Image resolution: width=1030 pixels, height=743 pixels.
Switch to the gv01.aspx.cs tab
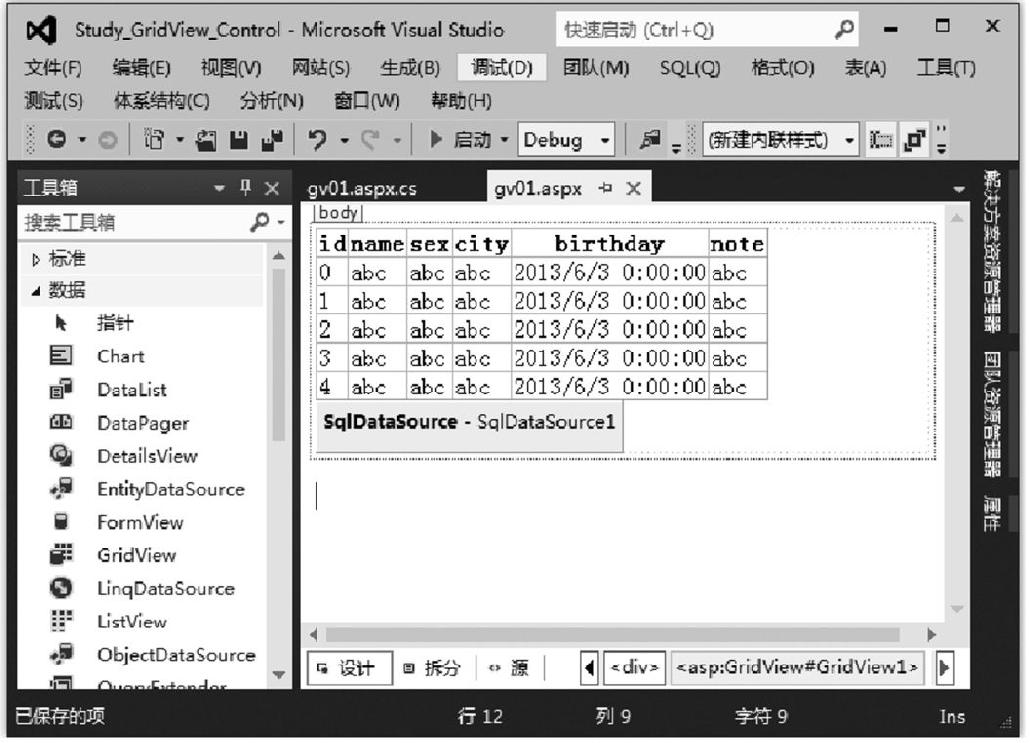(x=362, y=189)
